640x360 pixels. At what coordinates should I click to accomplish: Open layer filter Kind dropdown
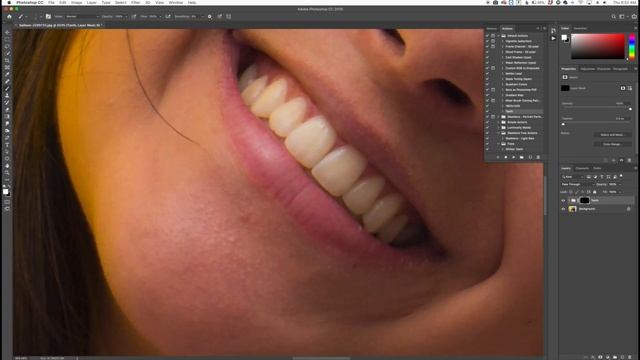pos(573,177)
